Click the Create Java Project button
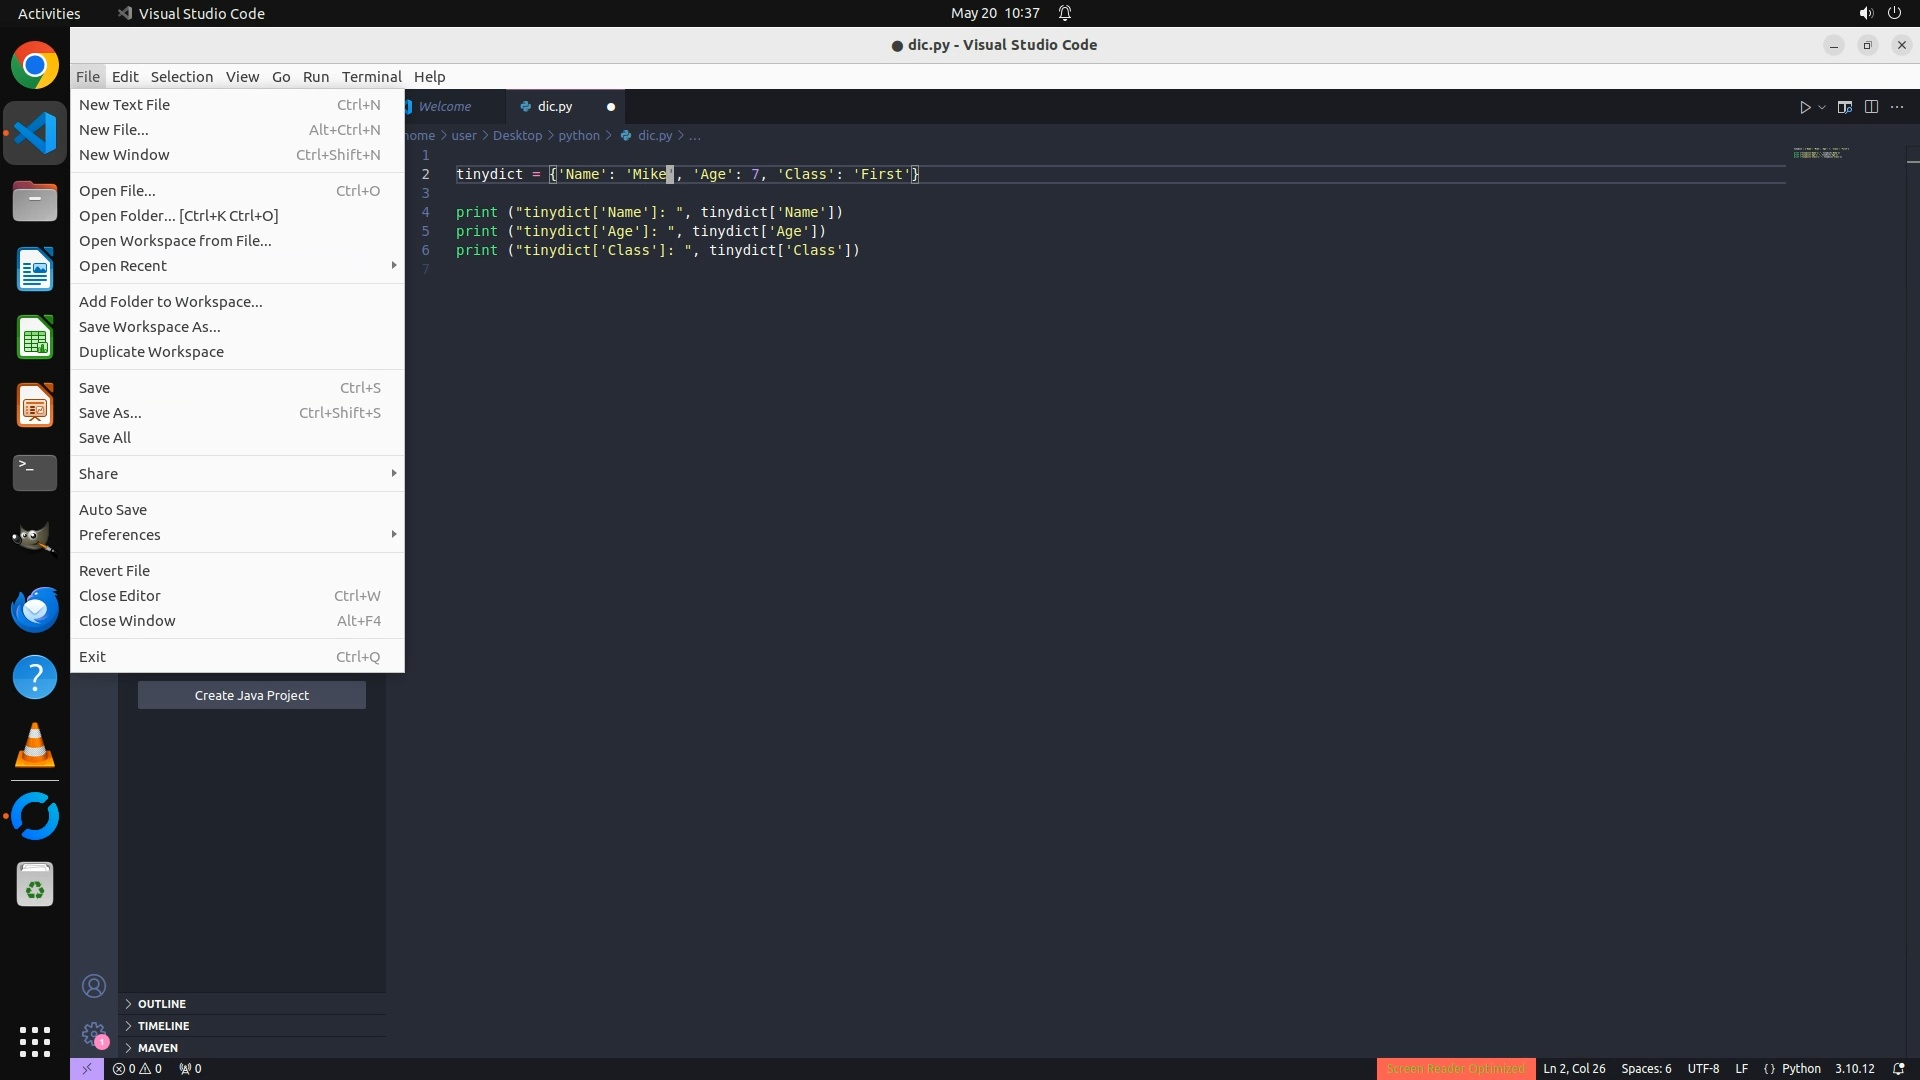Image resolution: width=1920 pixels, height=1080 pixels. (x=251, y=695)
